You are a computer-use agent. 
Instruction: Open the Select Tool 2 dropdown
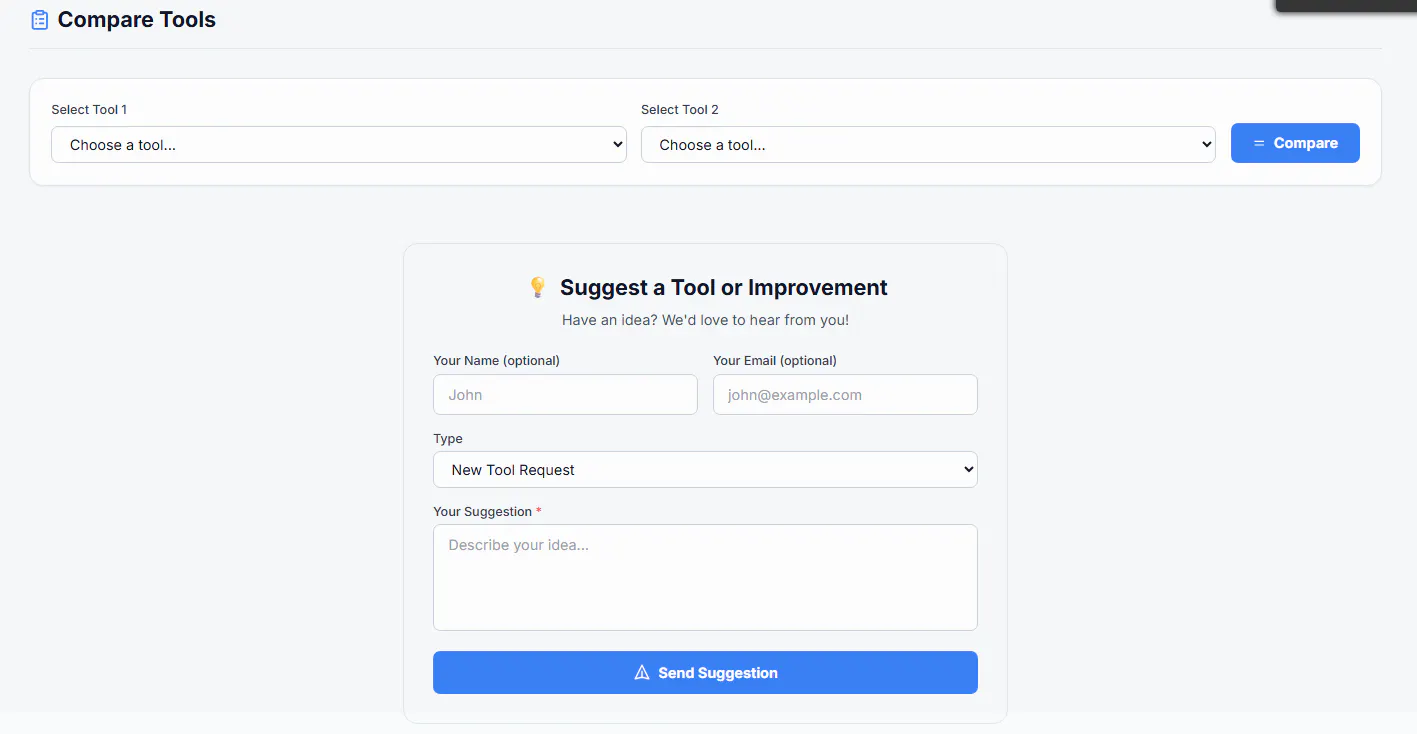tap(928, 144)
